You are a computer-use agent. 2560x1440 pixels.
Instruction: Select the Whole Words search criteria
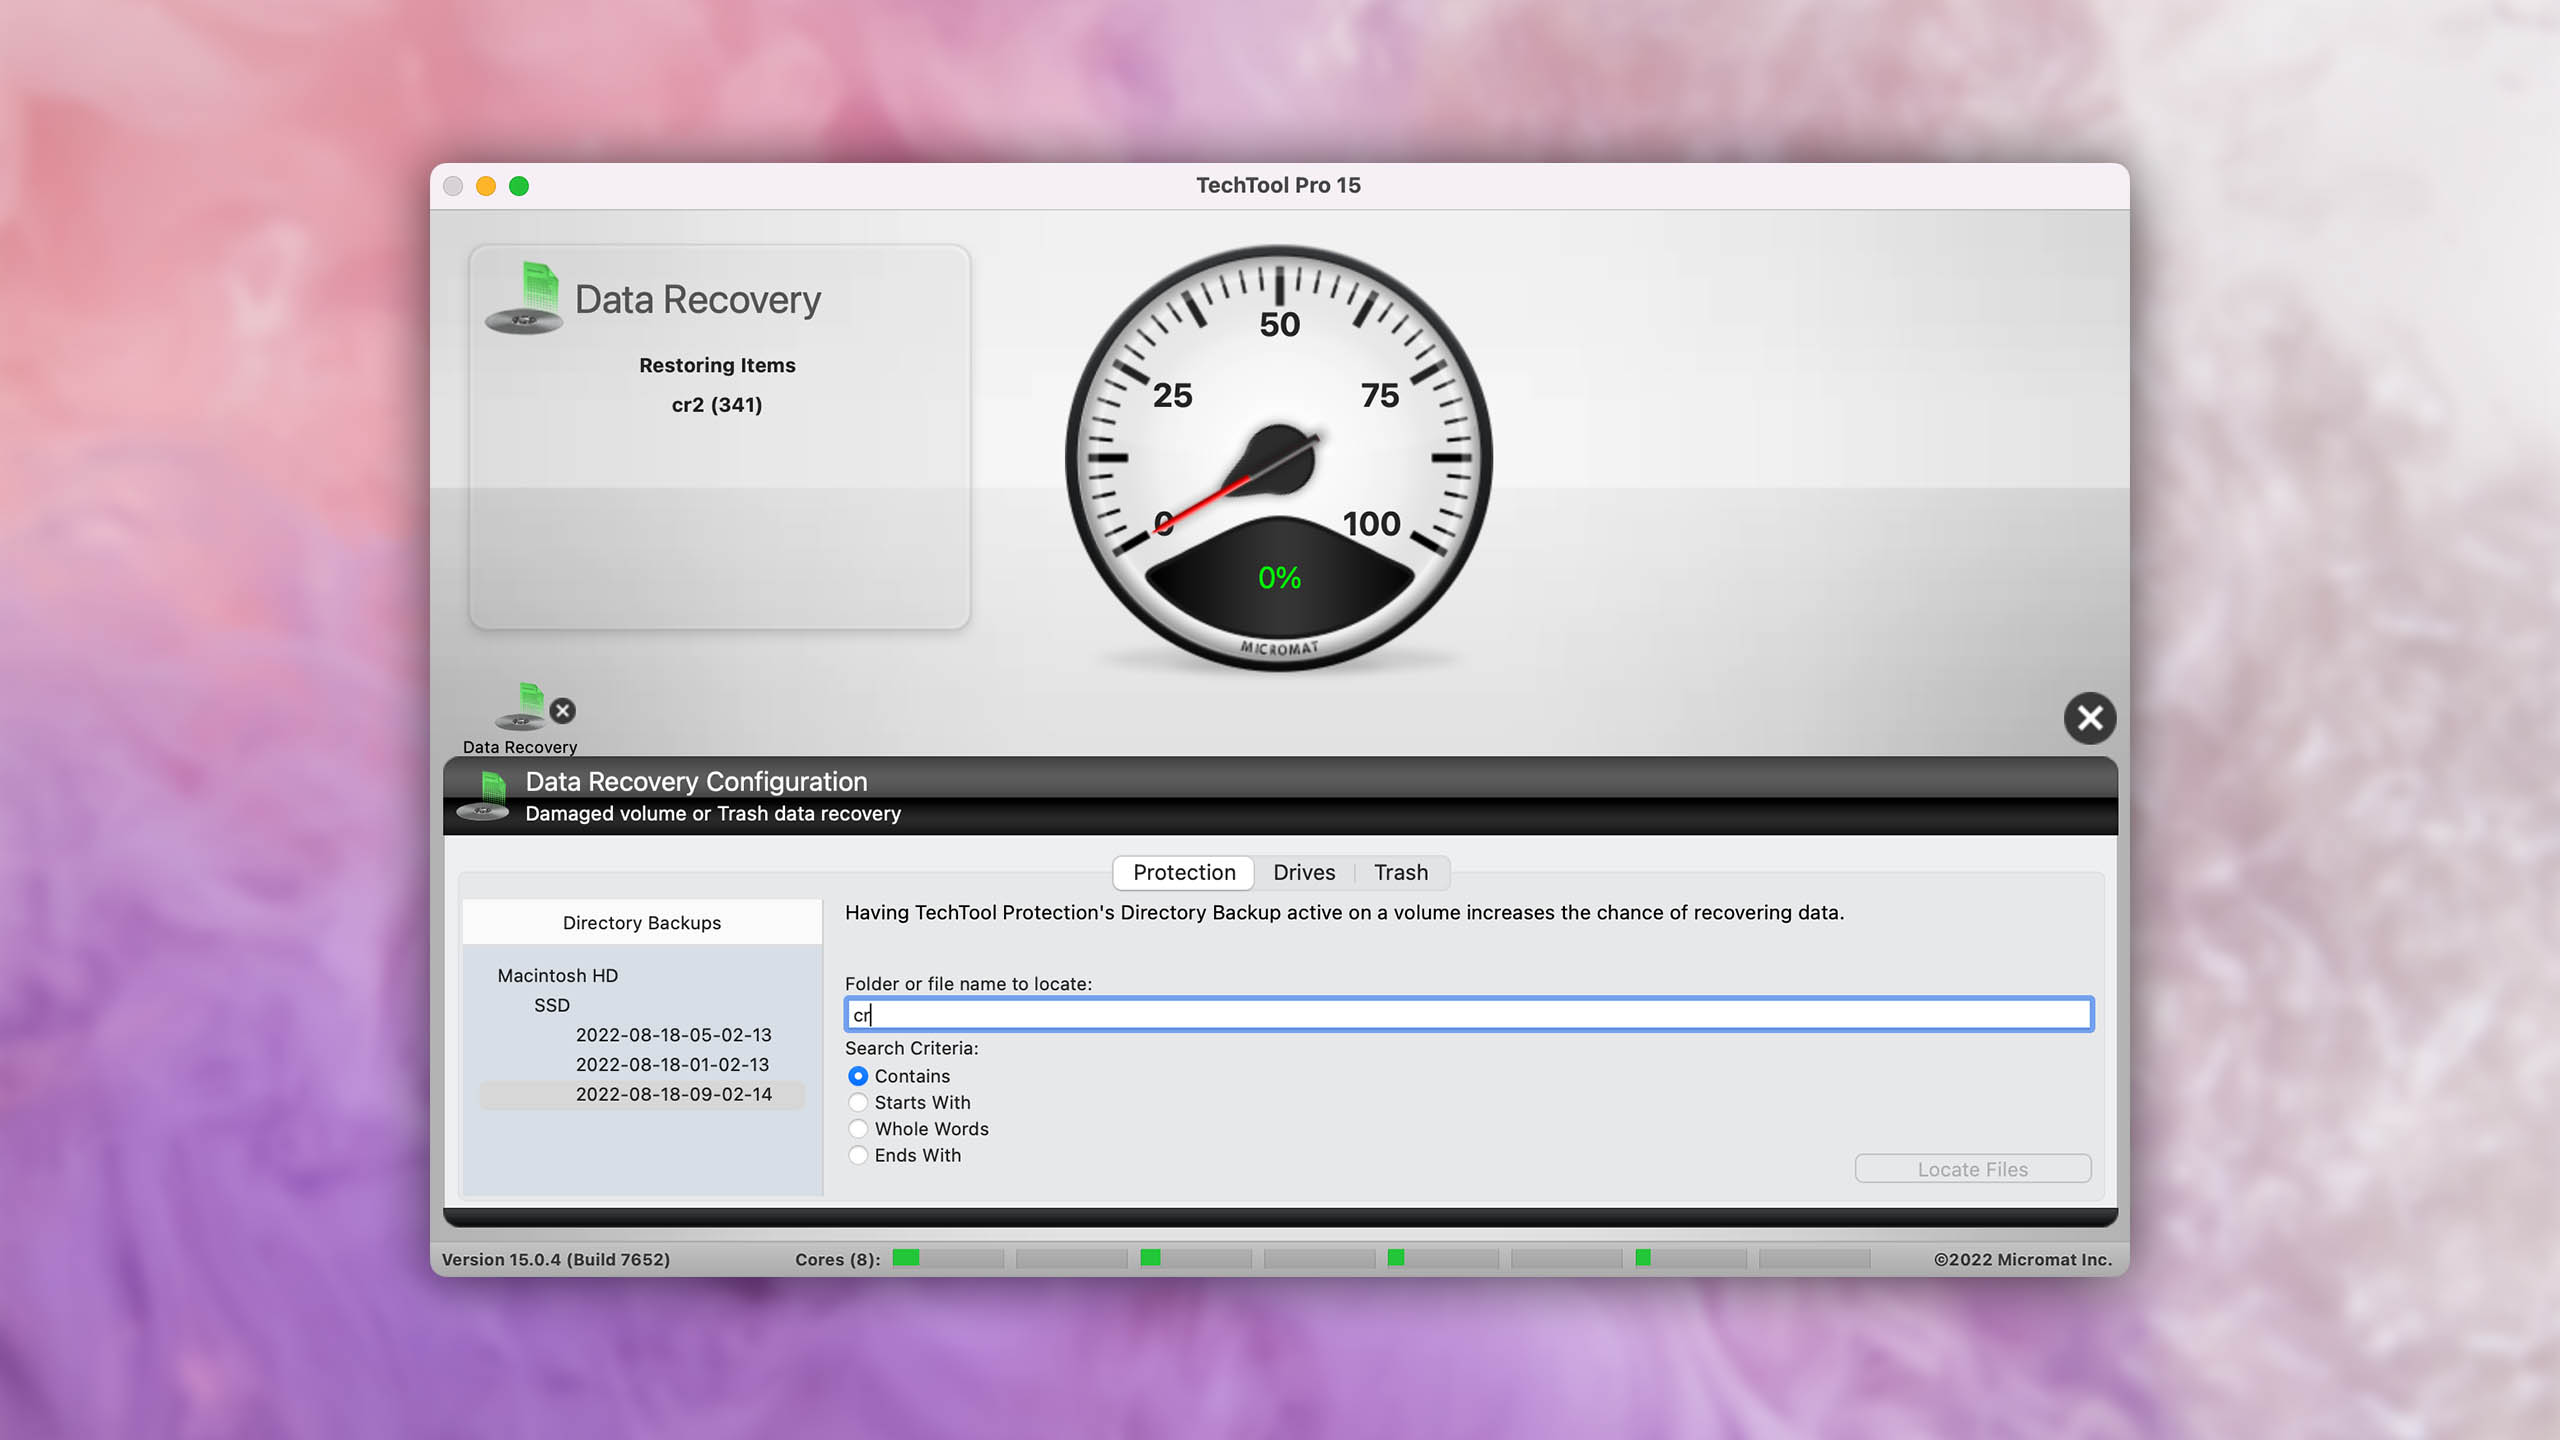coord(858,1129)
